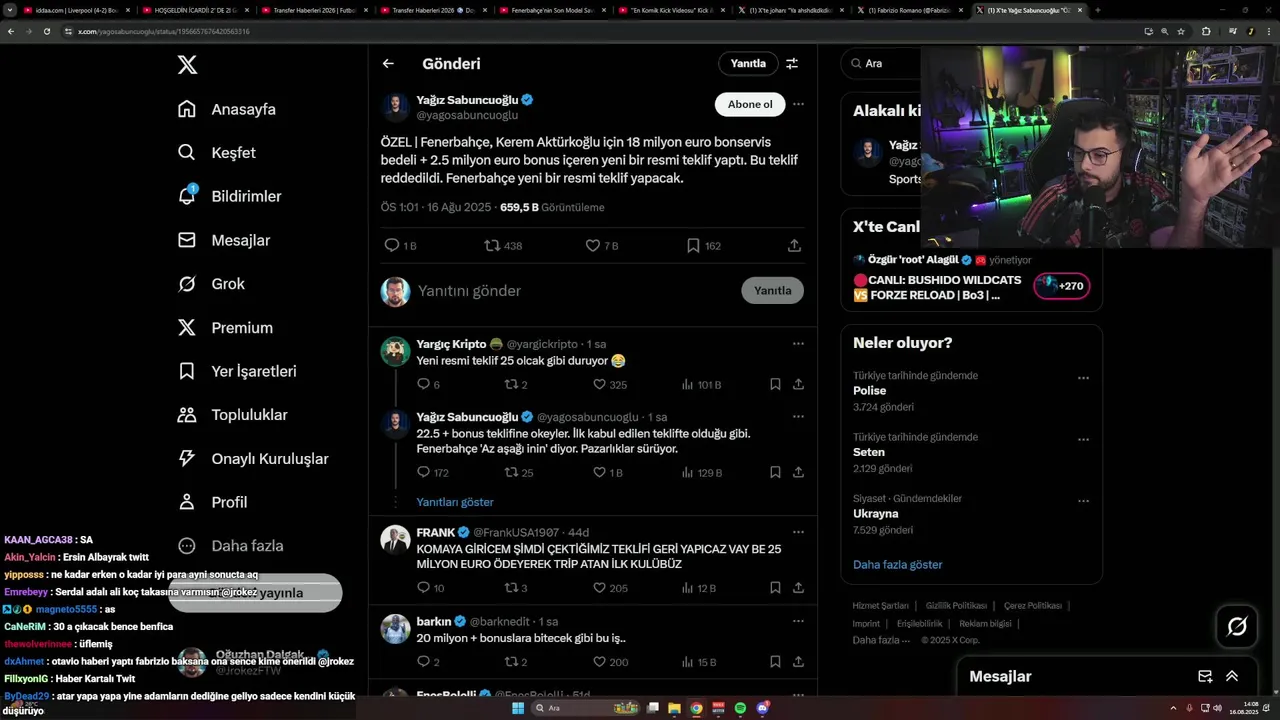Open more options for Ukrayna trend
The image size is (1280, 720).
(1083, 500)
